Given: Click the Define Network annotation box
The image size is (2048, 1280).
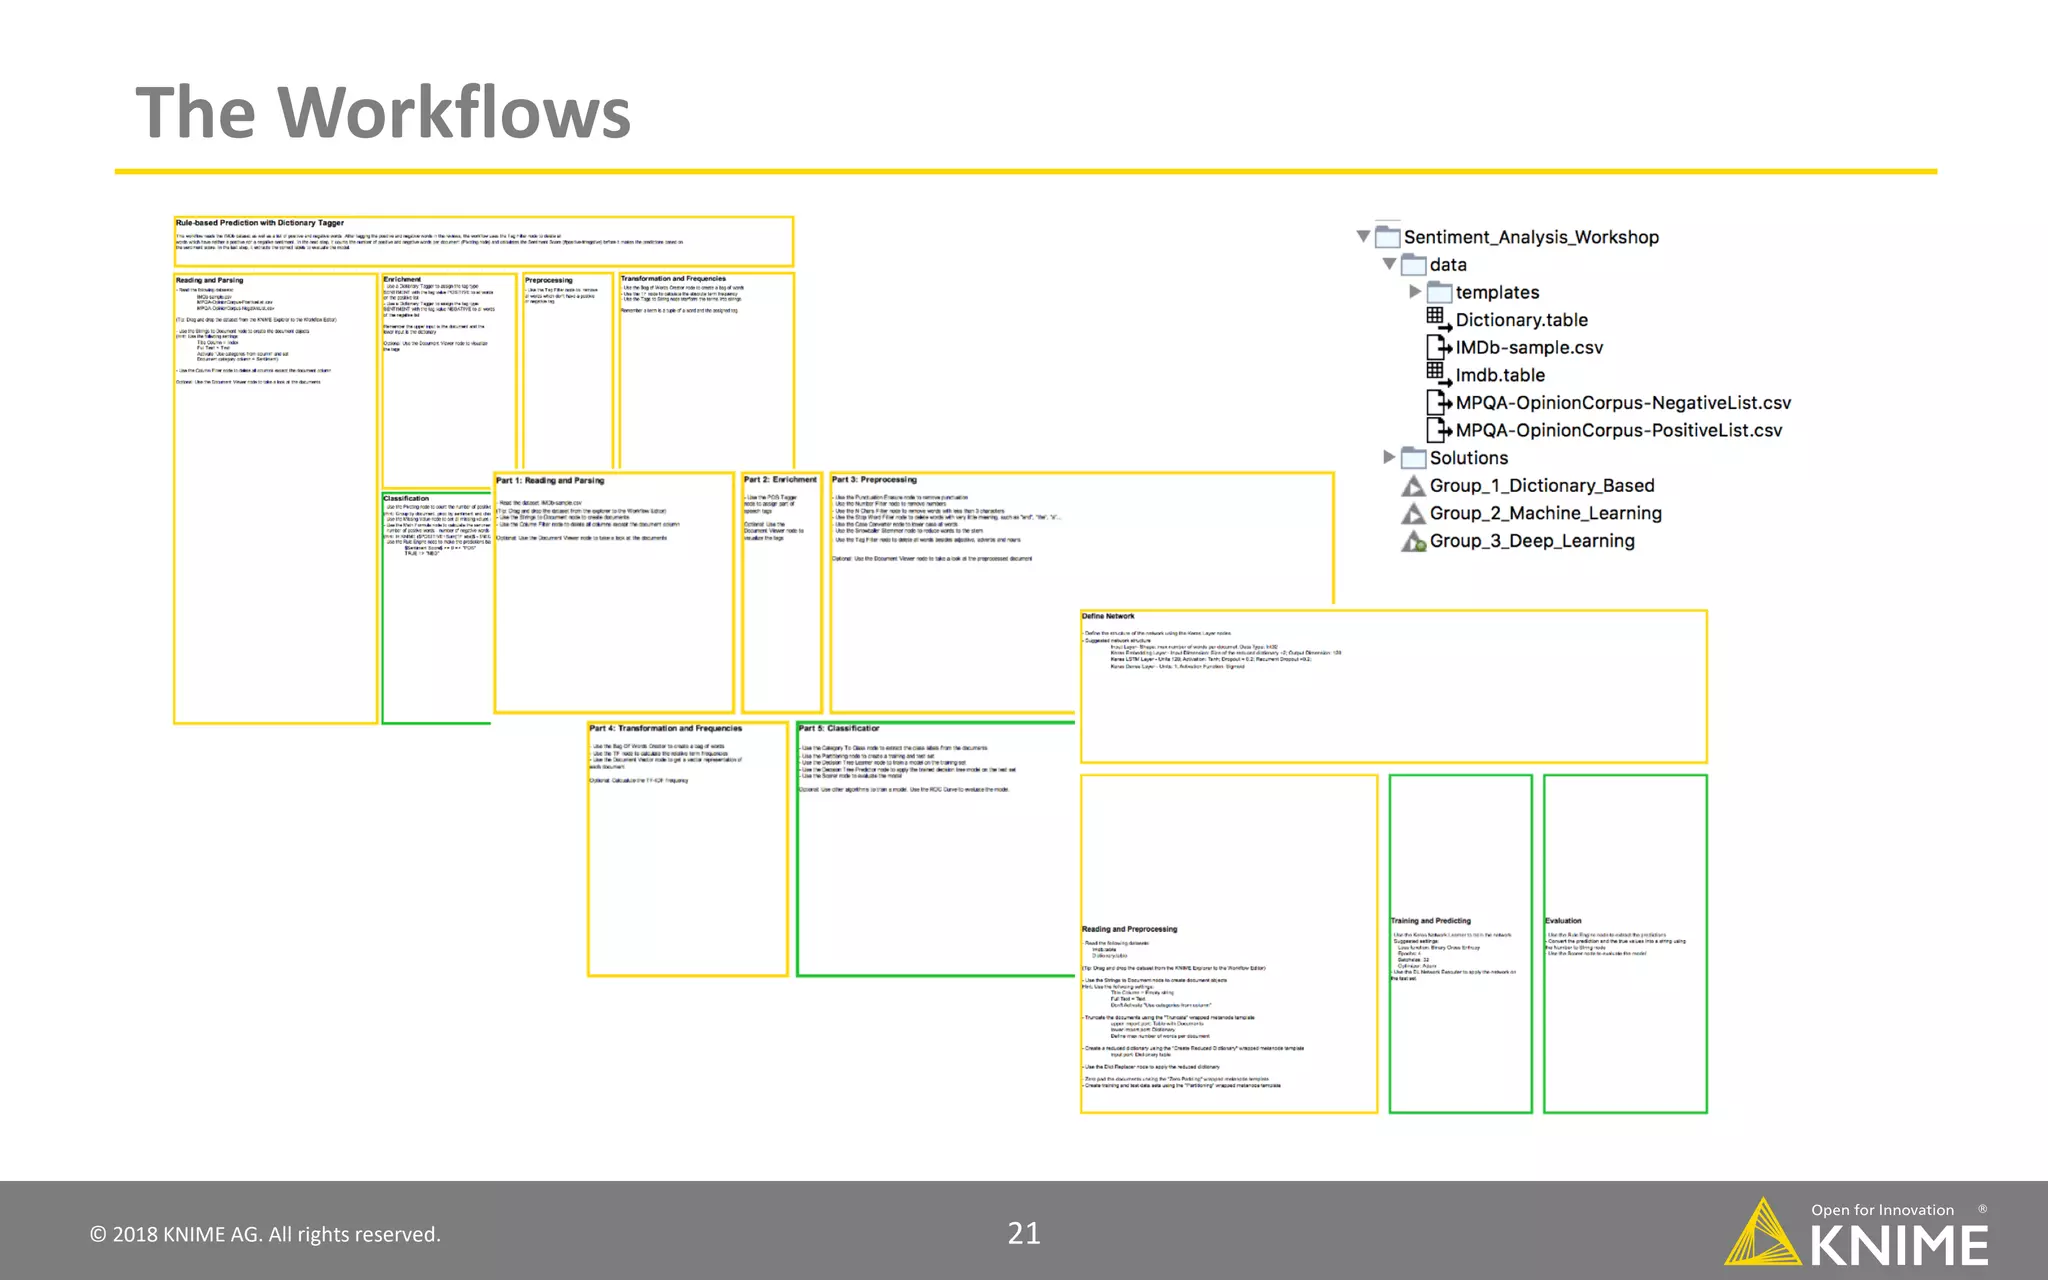Looking at the screenshot, I should tap(1393, 686).
